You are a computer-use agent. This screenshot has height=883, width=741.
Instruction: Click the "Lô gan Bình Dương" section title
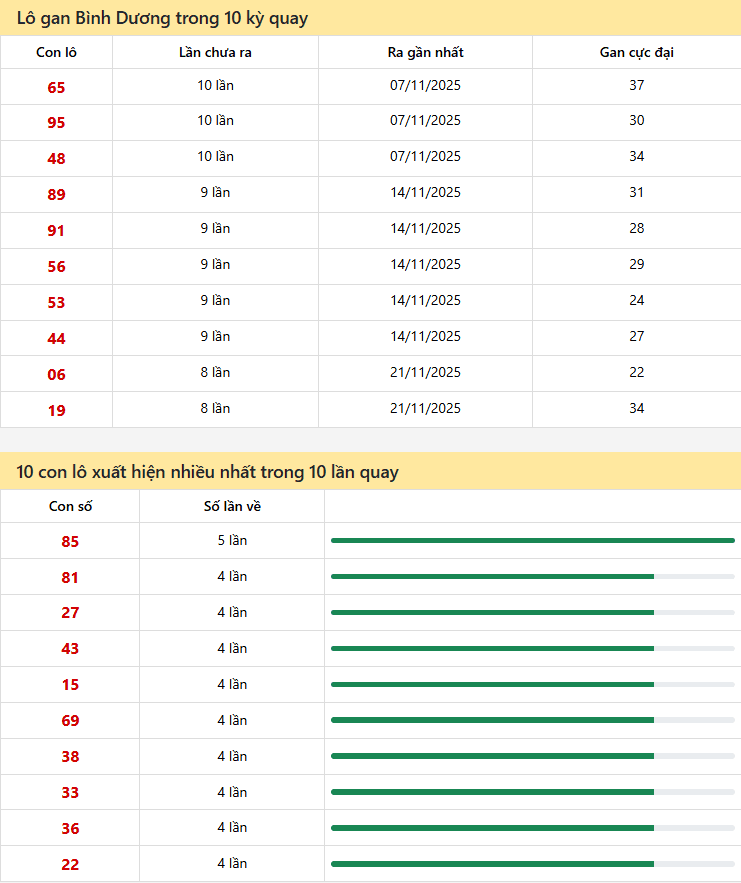[x=162, y=18]
